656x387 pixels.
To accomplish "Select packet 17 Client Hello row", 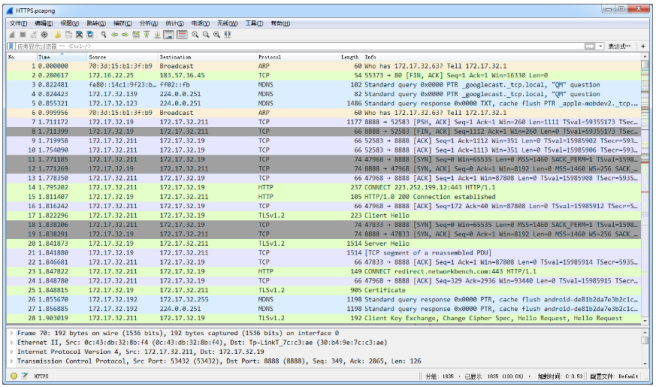I will pos(323,215).
